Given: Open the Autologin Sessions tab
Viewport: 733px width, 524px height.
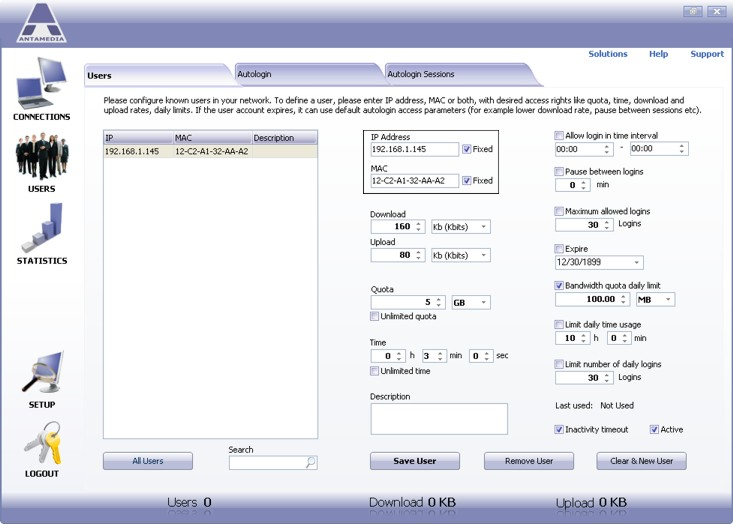Looking at the screenshot, I should [x=420, y=74].
